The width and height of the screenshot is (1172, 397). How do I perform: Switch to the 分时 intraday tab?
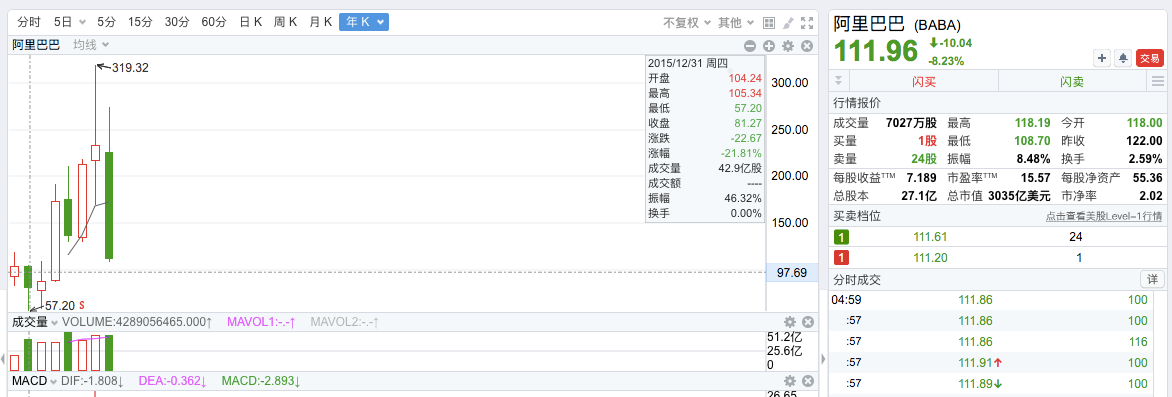point(29,22)
